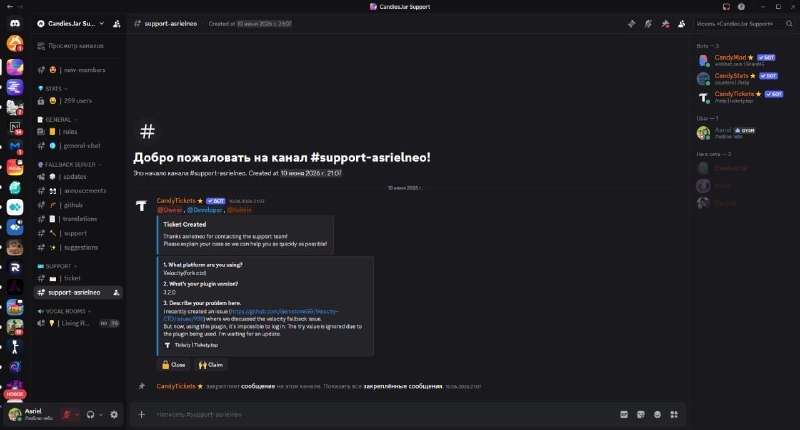This screenshot has width=800, height=430.
Task: Open the emoji picker icon
Action: (658, 415)
